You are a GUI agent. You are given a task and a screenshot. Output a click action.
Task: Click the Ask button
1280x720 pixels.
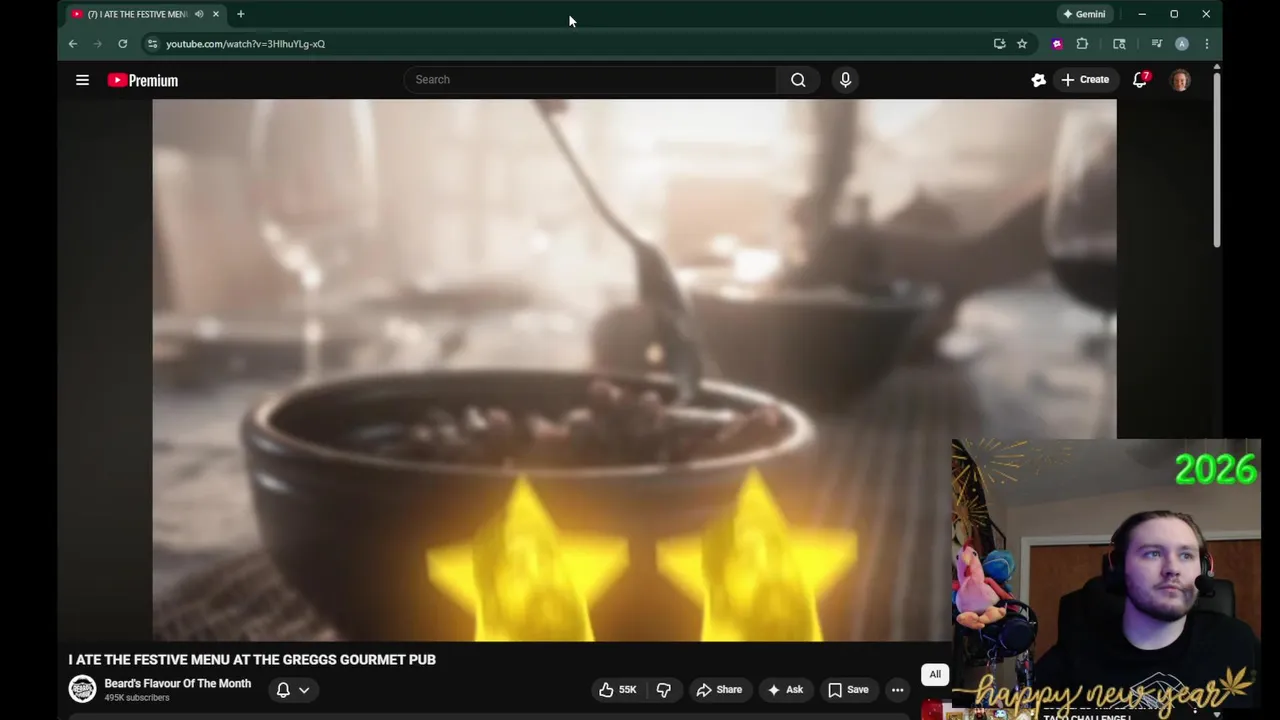[785, 690]
